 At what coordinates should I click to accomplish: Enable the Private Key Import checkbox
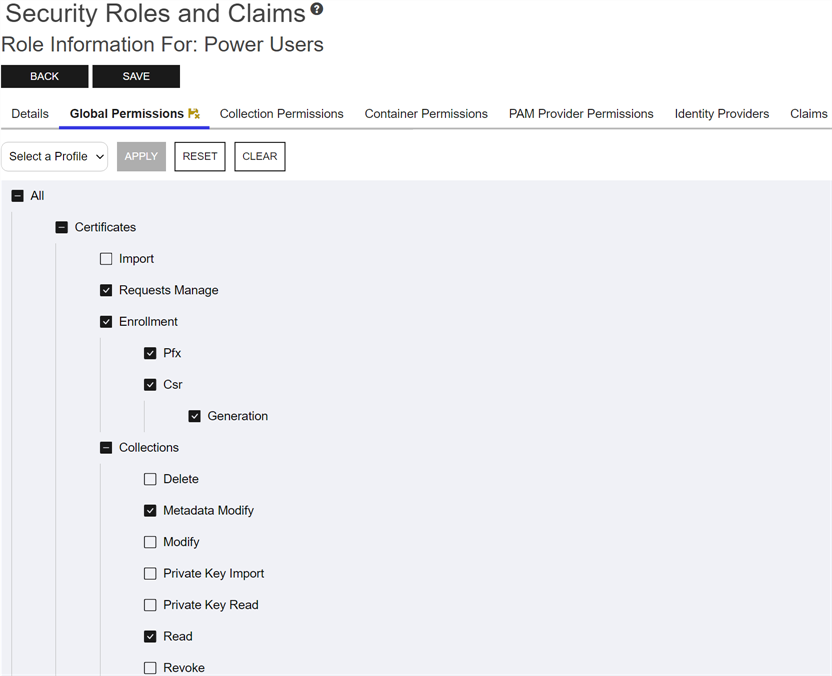click(x=150, y=574)
